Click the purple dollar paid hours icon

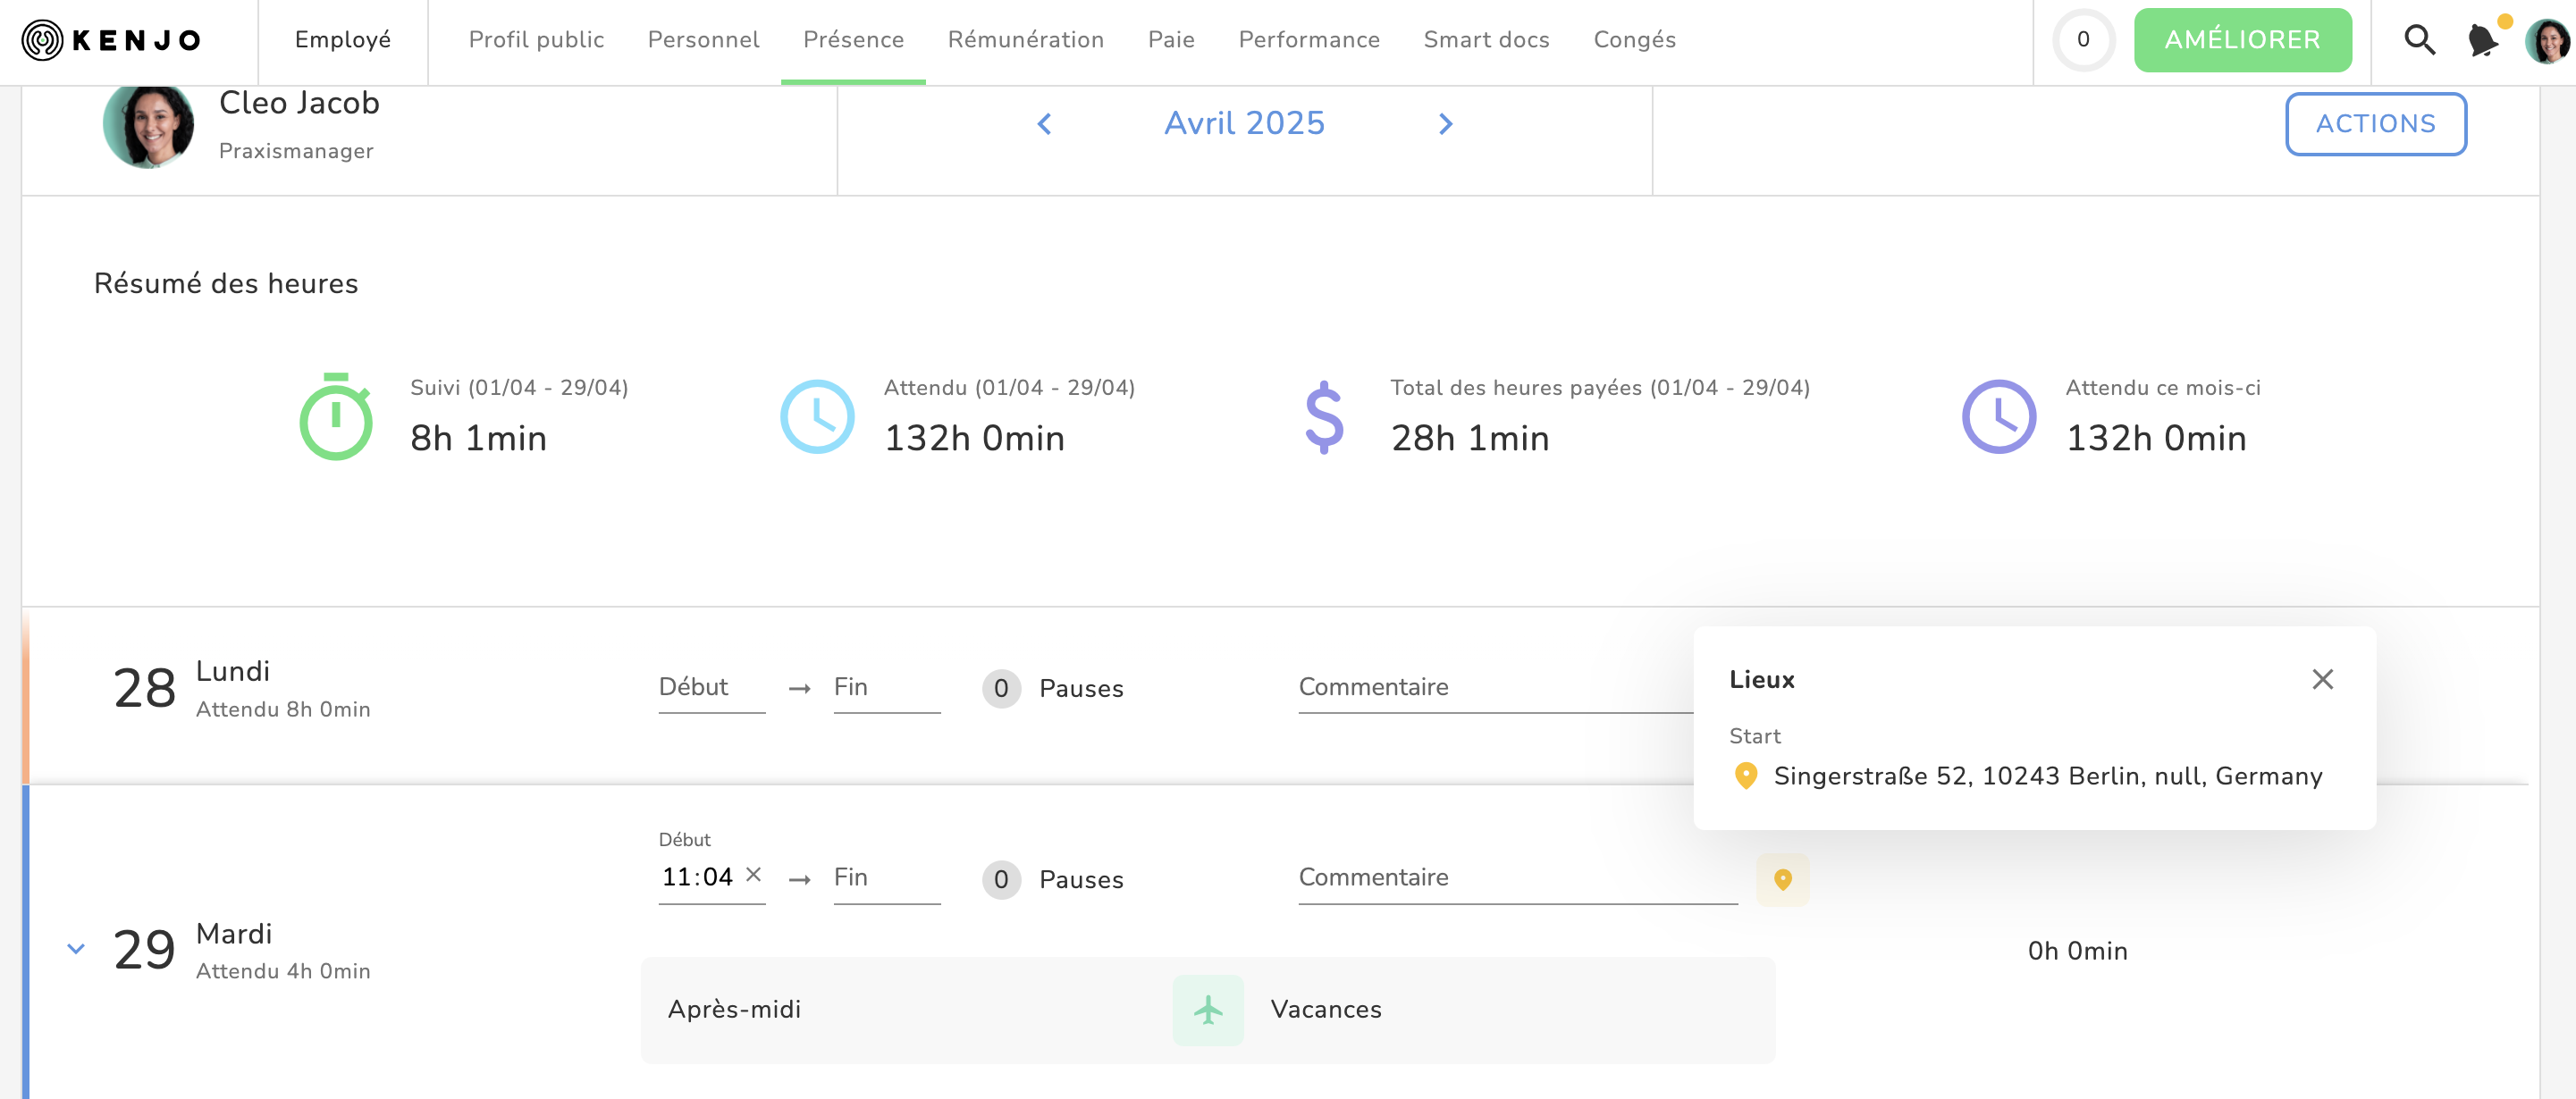click(x=1324, y=417)
